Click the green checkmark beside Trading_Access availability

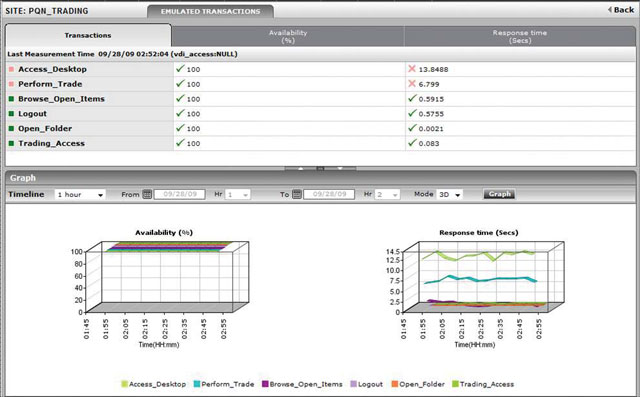click(180, 143)
